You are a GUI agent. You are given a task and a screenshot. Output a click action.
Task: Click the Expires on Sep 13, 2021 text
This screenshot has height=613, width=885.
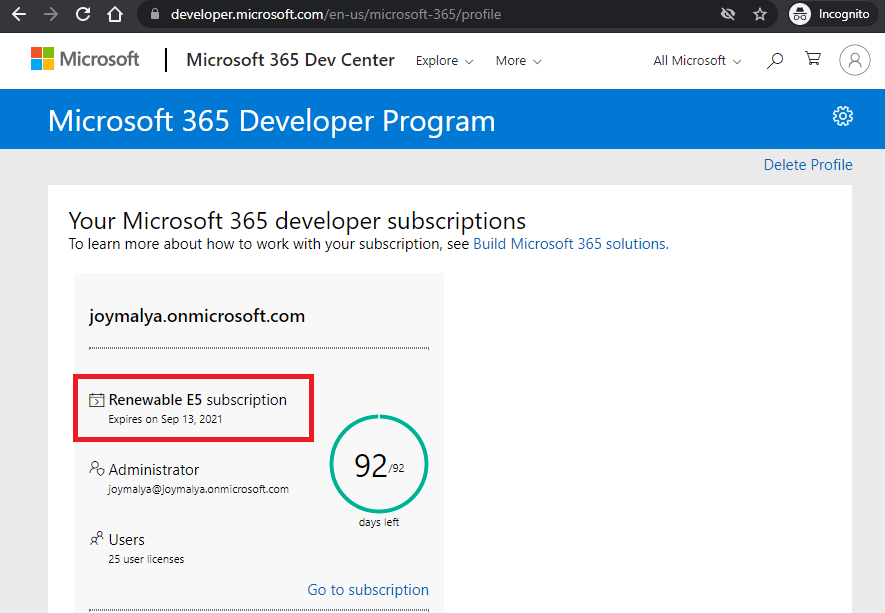coord(165,419)
